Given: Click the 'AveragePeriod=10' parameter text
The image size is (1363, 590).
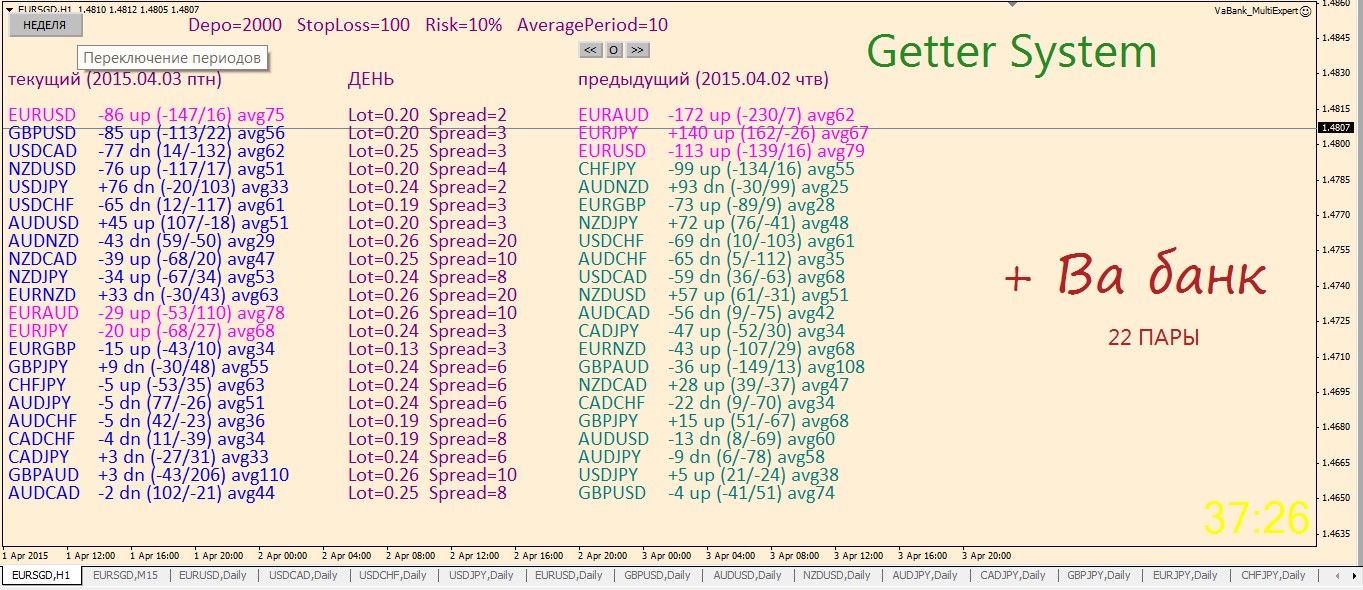Looking at the screenshot, I should tap(592, 25).
